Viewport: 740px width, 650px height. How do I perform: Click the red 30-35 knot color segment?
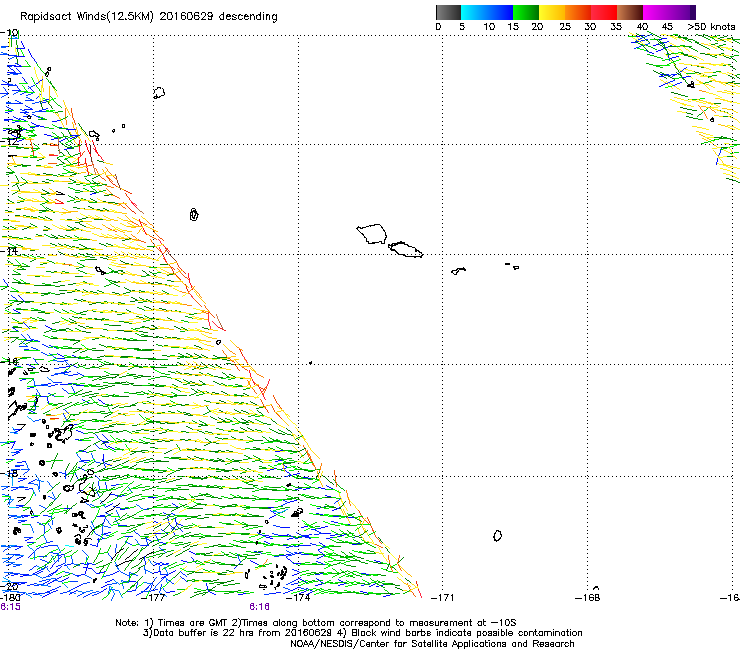604,12
